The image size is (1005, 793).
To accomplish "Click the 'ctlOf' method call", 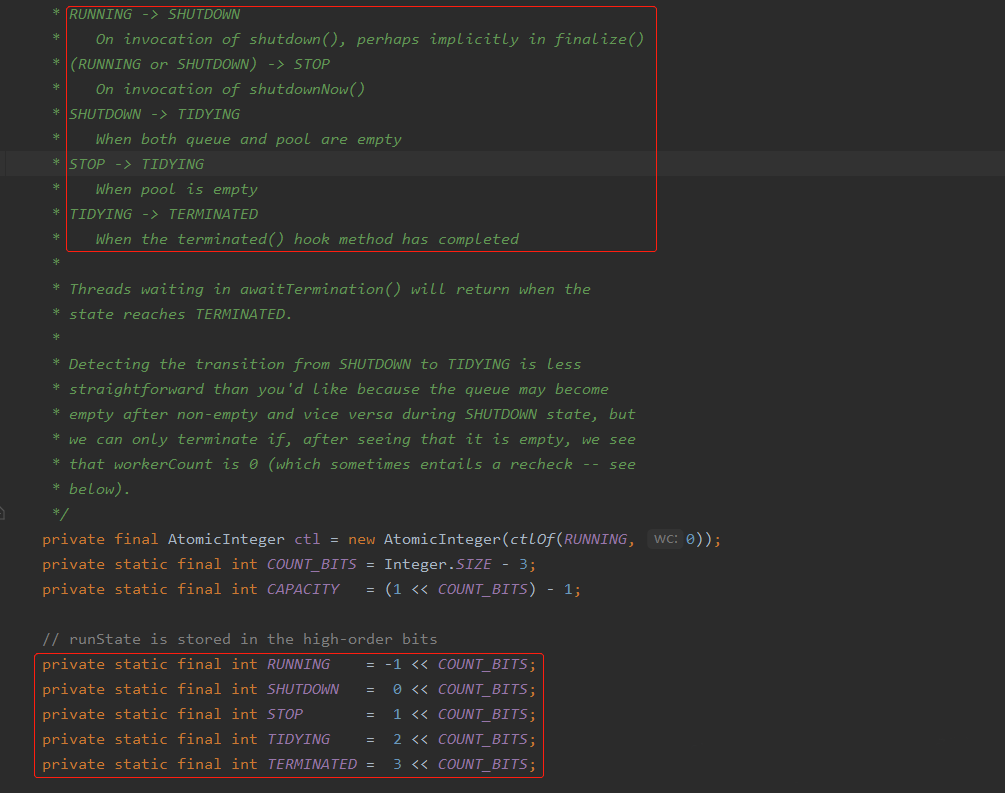I will click(x=532, y=539).
